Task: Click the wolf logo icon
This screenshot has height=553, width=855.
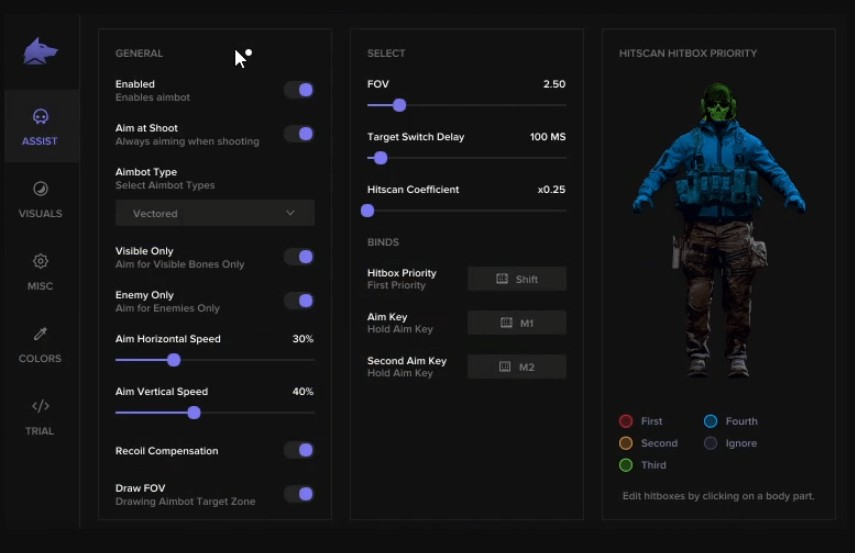Action: point(40,51)
